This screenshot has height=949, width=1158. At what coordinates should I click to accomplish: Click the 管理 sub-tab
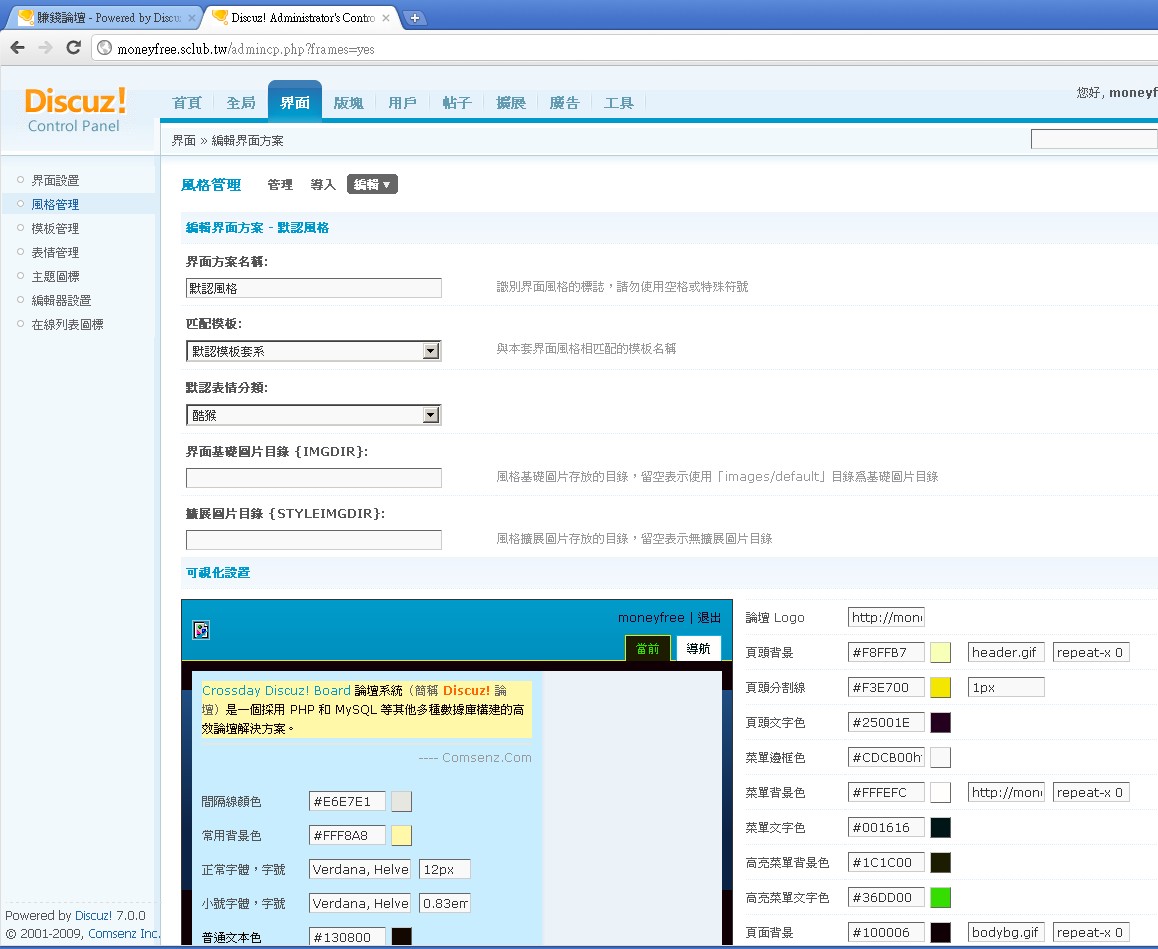coord(280,185)
